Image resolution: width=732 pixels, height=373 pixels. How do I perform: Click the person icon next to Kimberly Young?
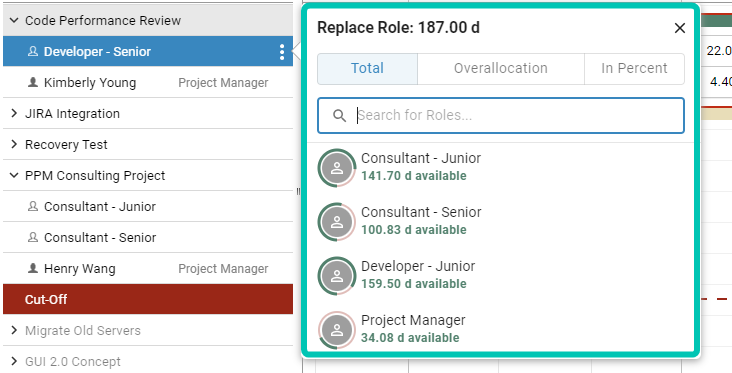coord(33,82)
